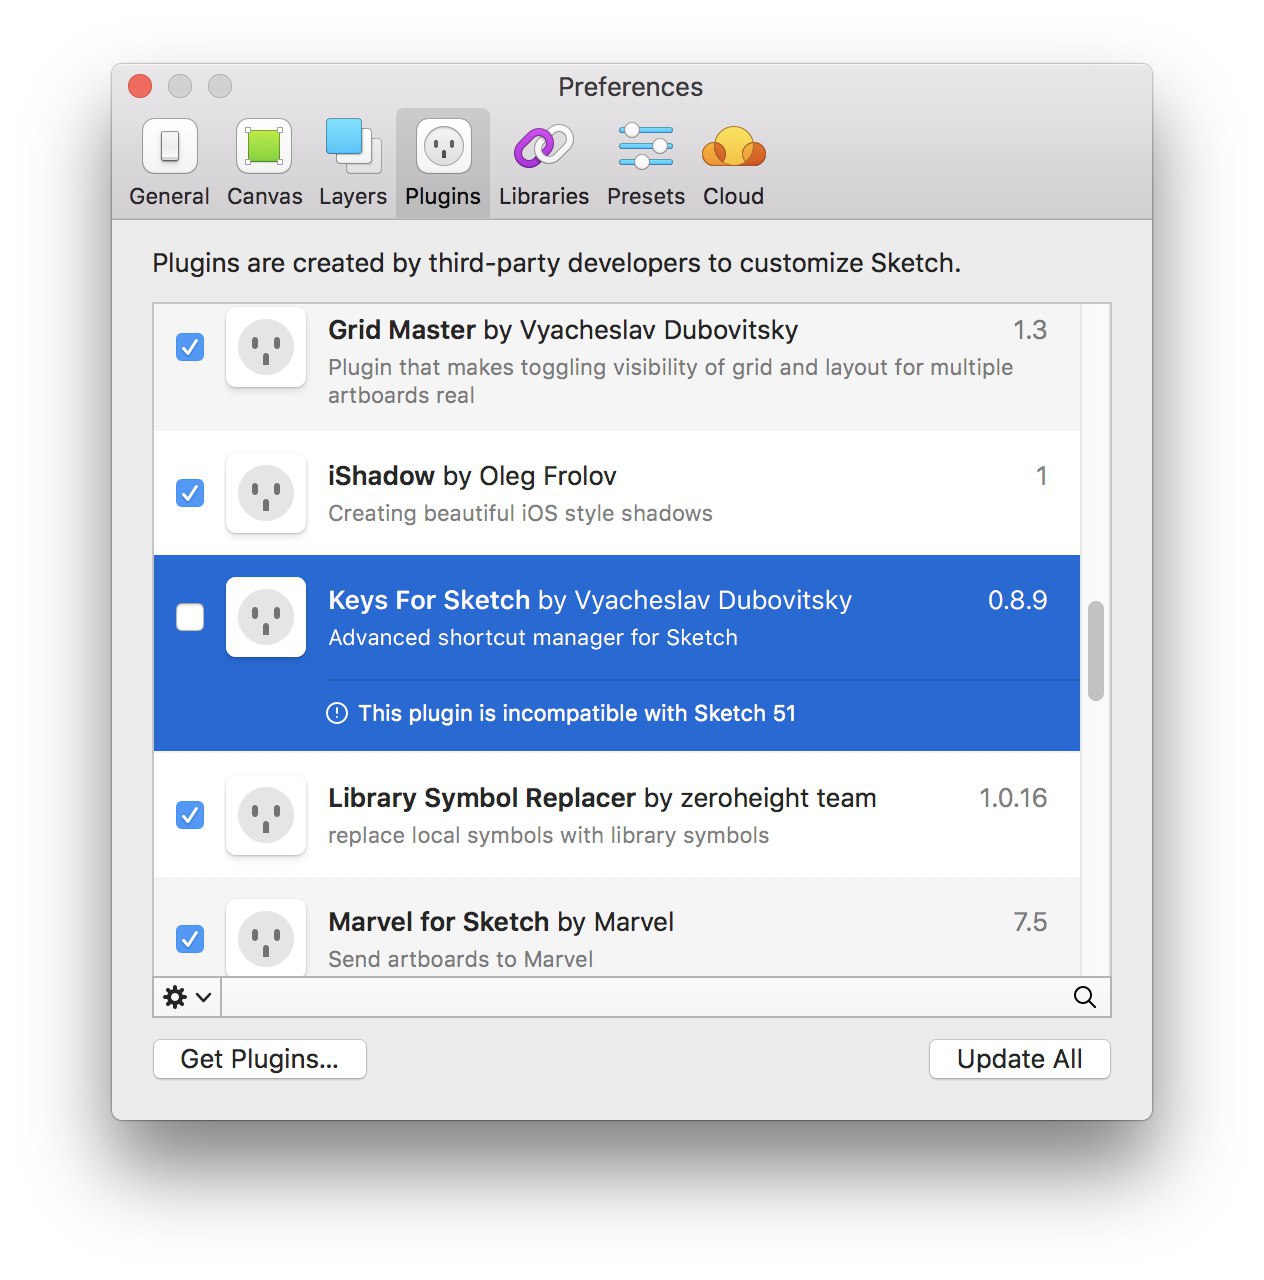Click the plugin list scrollbar thumb
The image size is (1264, 1280).
point(1096,651)
